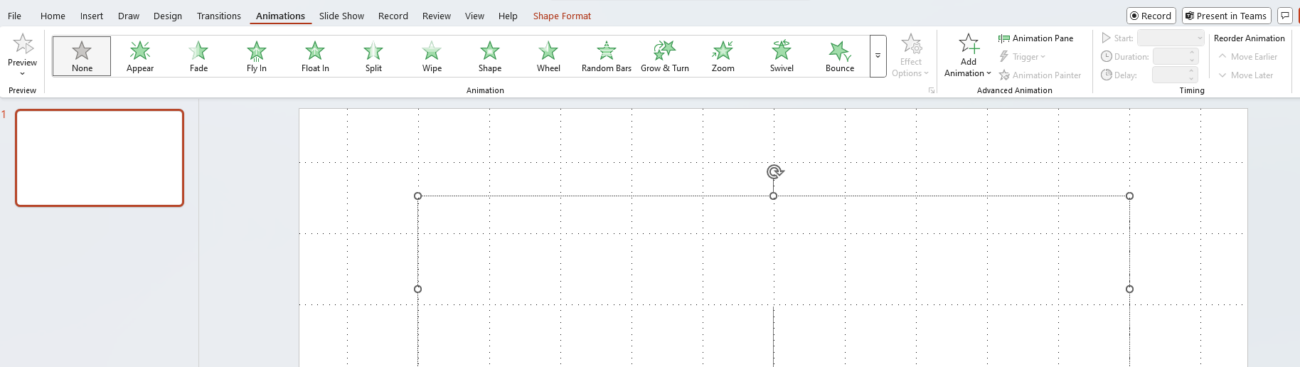1300x367 pixels.
Task: Click the Preview star icon
Action: point(22,44)
